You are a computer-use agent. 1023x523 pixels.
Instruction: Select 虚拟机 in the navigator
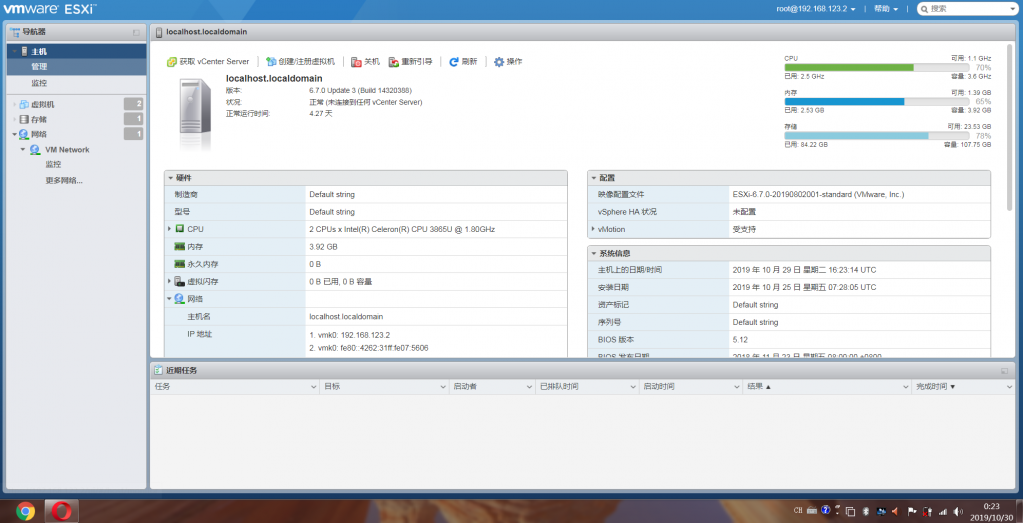coord(43,104)
